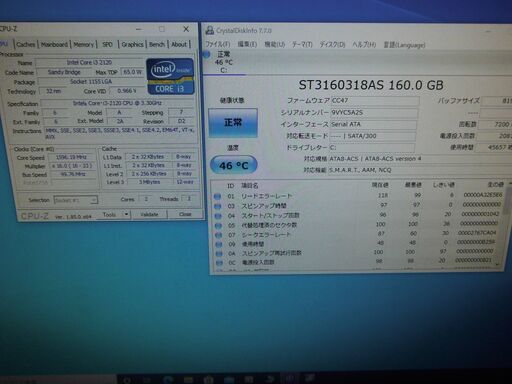Open the ファイル(F) menu

tap(218, 44)
